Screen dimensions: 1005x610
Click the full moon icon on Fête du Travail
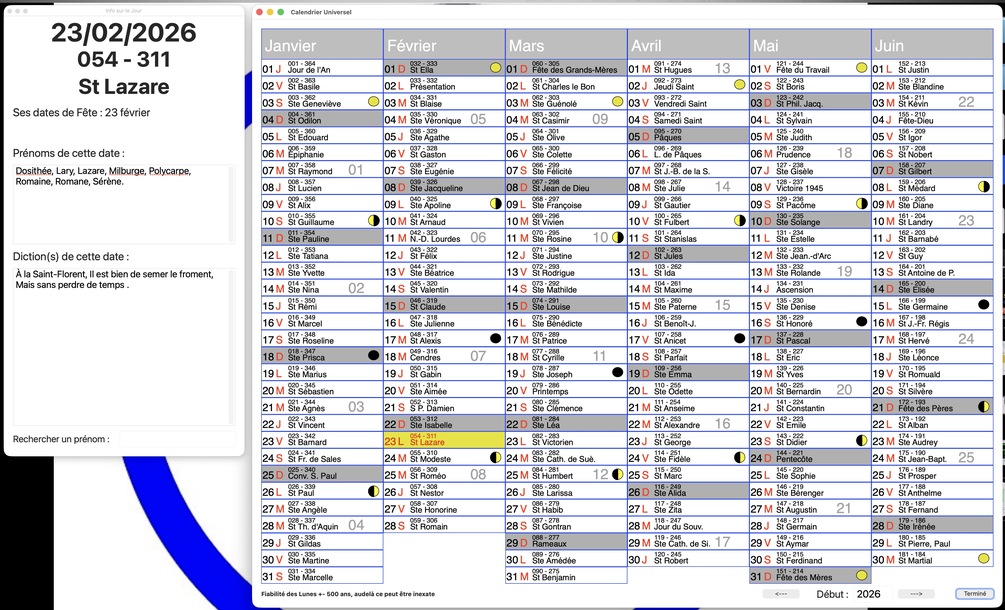coord(861,67)
